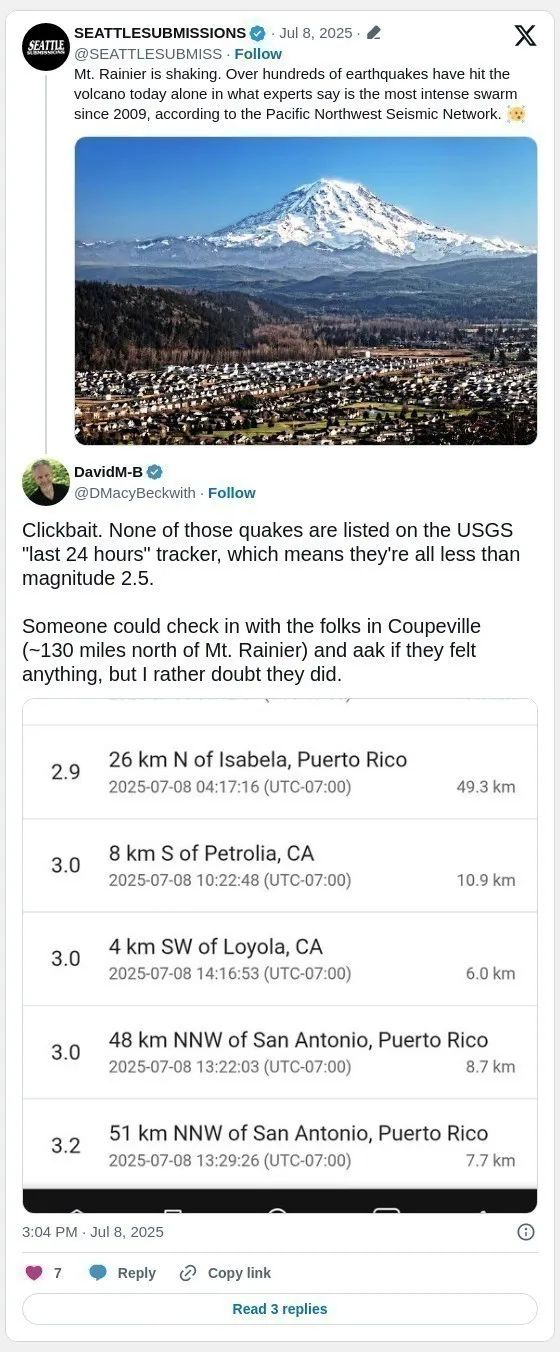The image size is (560, 1352).
Task: Like the tweet with heart icon
Action: (x=34, y=1273)
